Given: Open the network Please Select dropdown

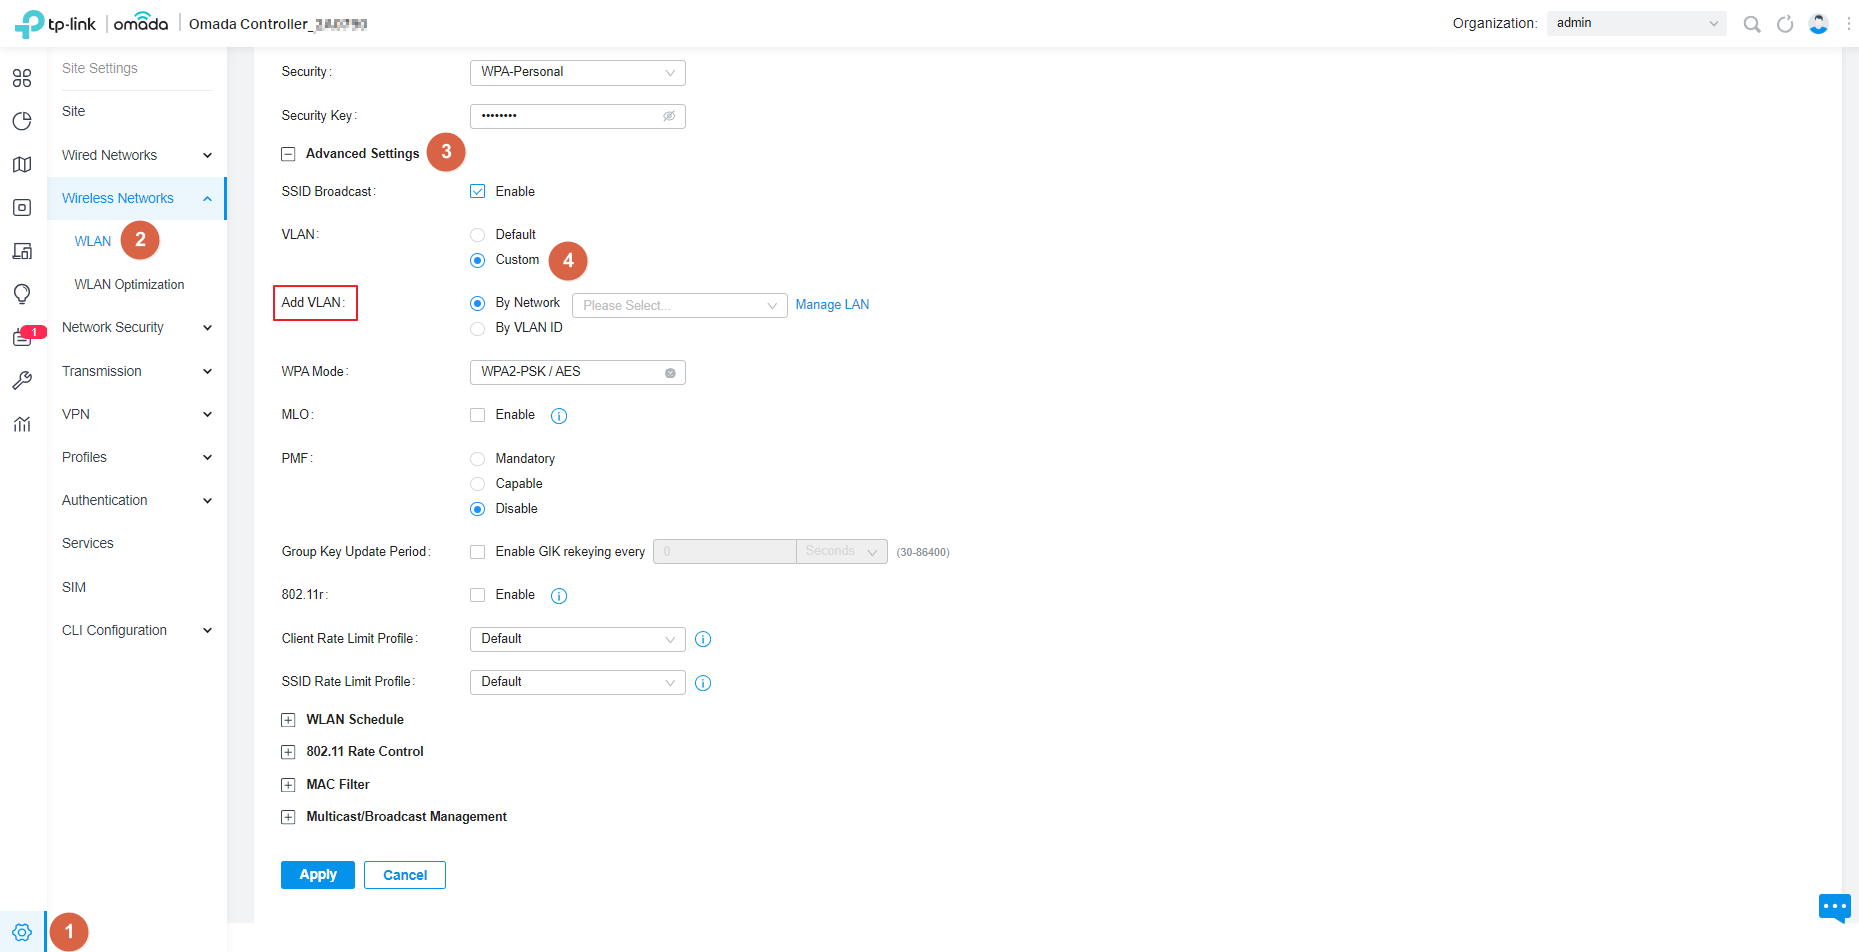Looking at the screenshot, I should (x=680, y=305).
